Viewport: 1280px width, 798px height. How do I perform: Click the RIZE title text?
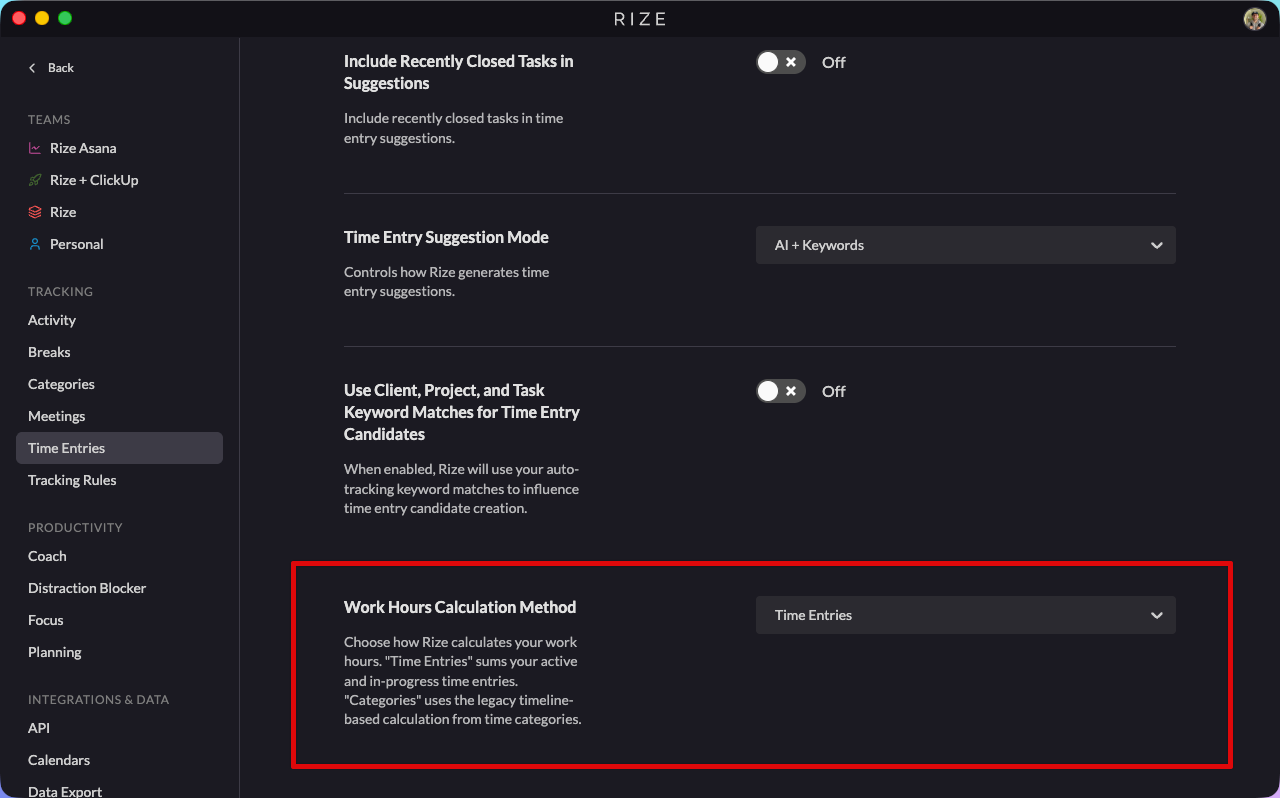(640, 19)
